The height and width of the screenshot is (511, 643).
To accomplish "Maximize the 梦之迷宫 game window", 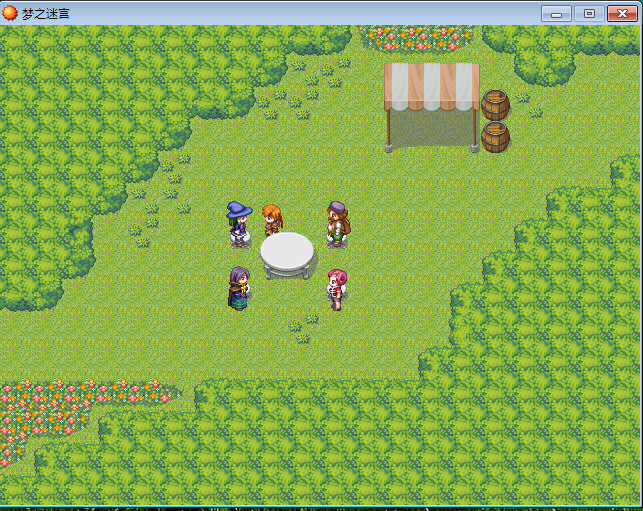I will [589, 14].
